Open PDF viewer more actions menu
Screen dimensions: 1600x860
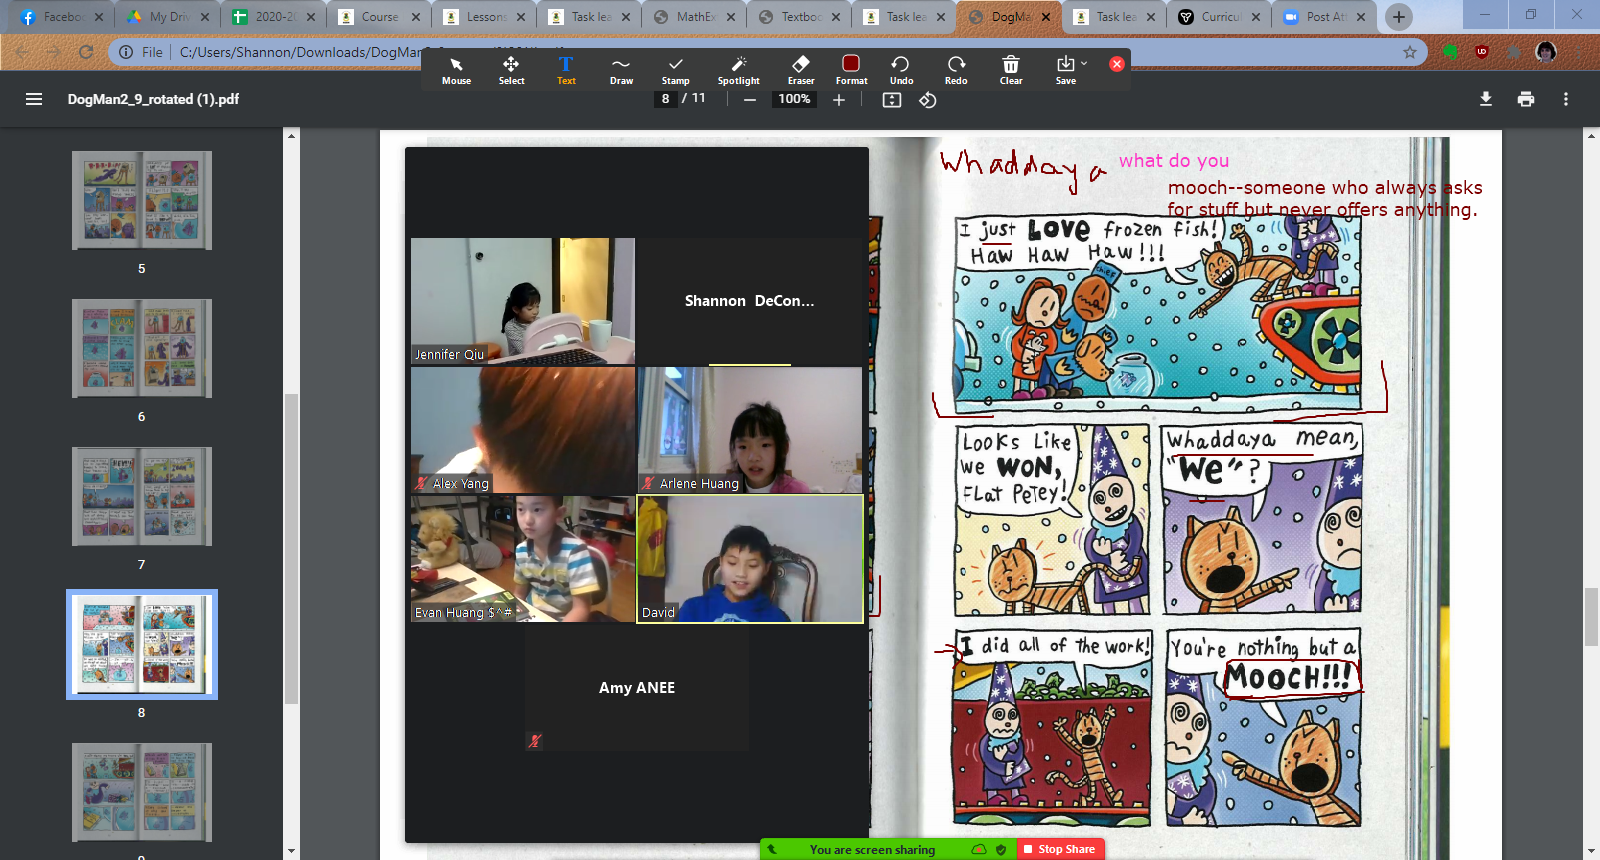coord(1566,99)
